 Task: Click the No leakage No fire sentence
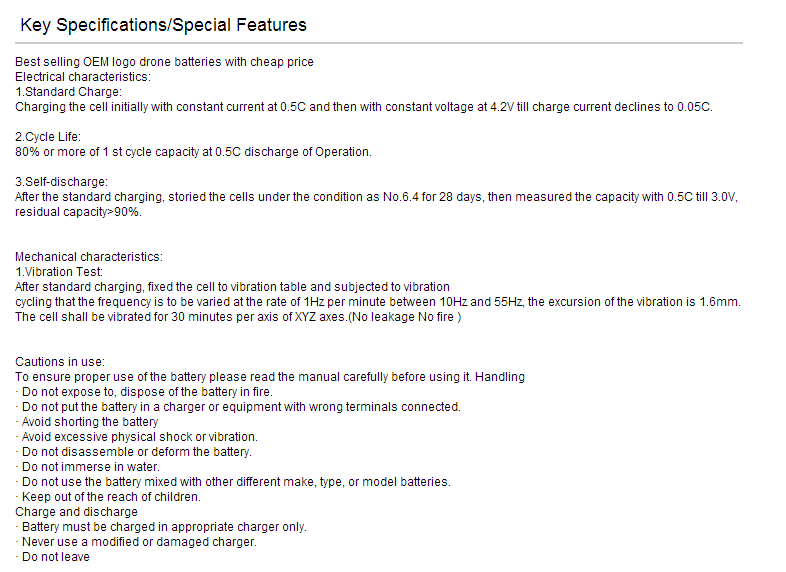click(x=238, y=317)
